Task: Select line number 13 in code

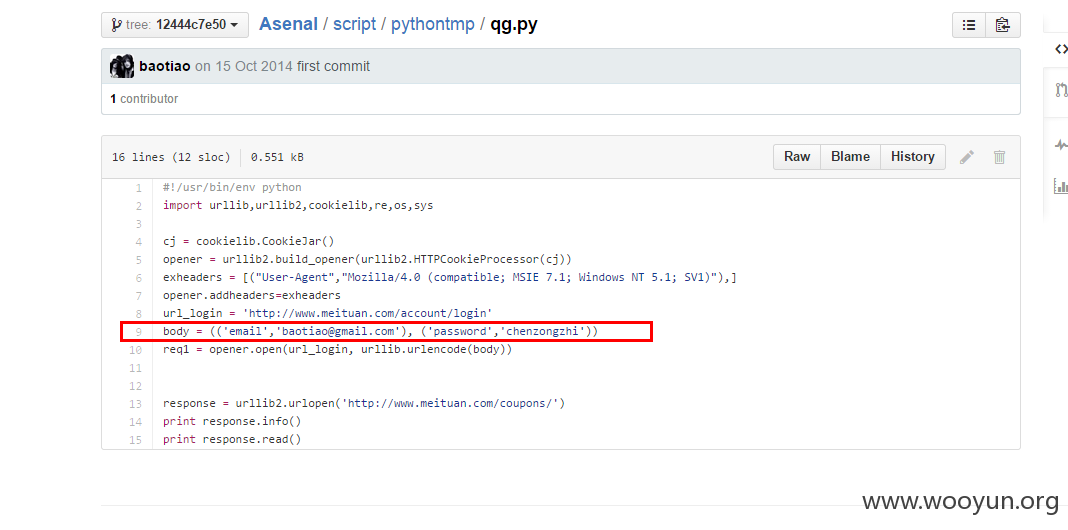Action: click(136, 404)
